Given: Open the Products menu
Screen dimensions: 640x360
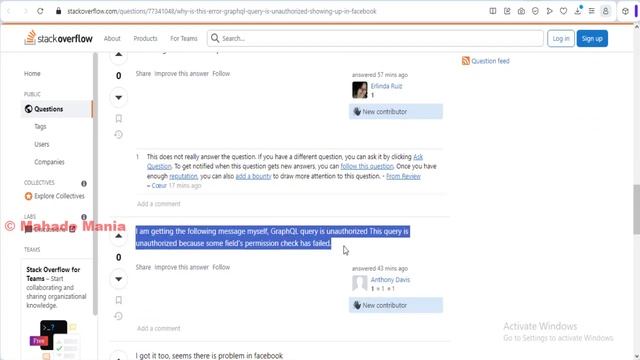Looking at the screenshot, I should tap(145, 38).
